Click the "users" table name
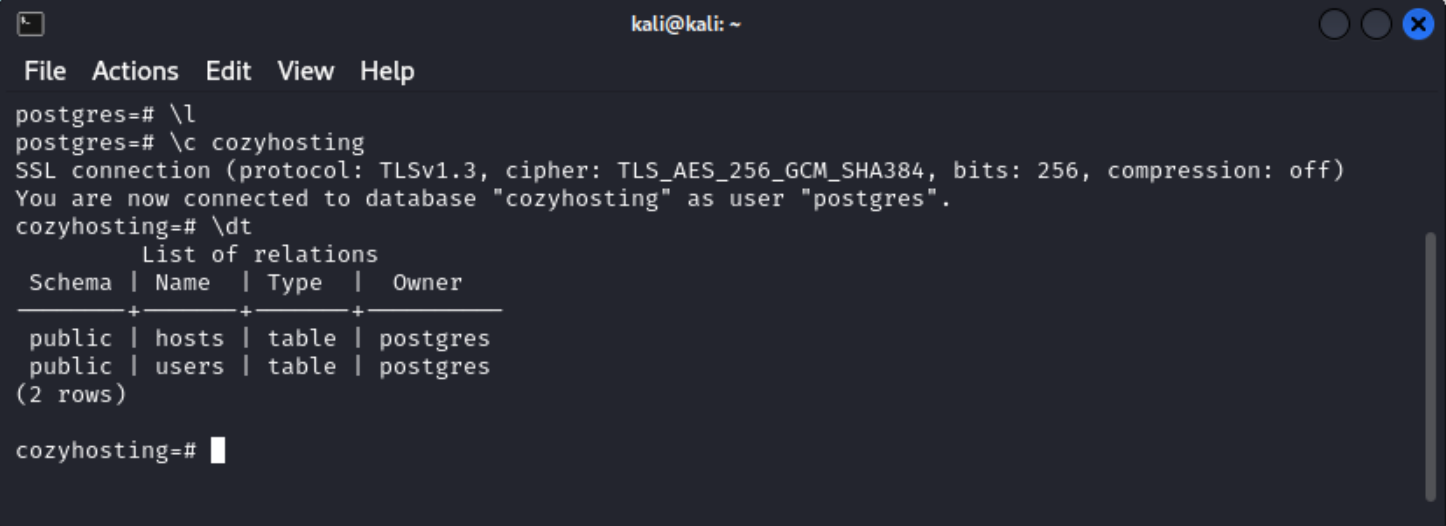Viewport: 1446px width, 526px height. coord(189,367)
